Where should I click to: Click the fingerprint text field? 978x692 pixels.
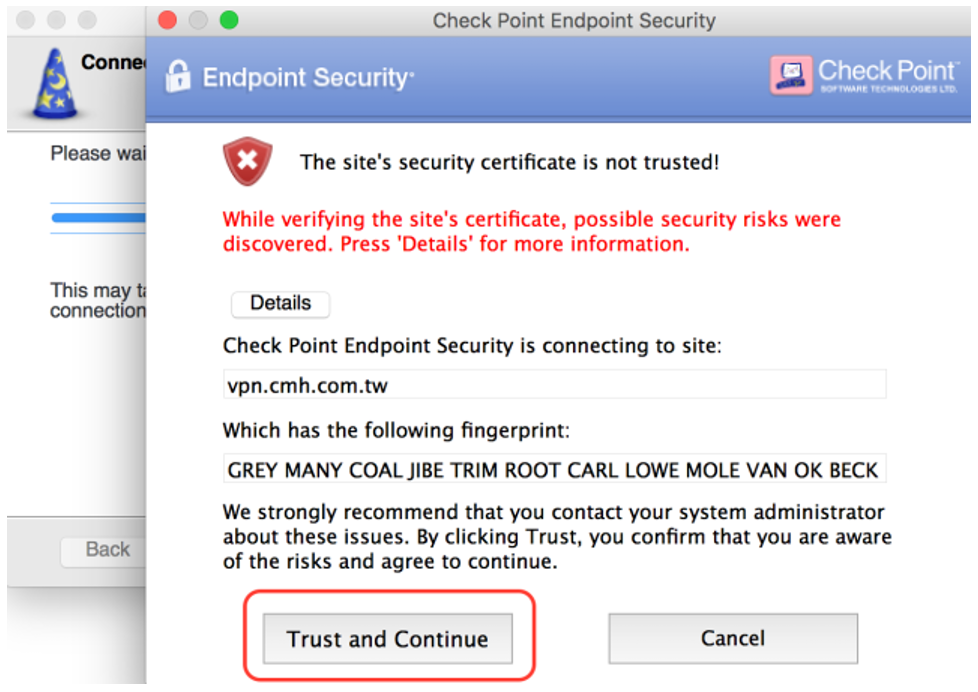click(x=554, y=469)
